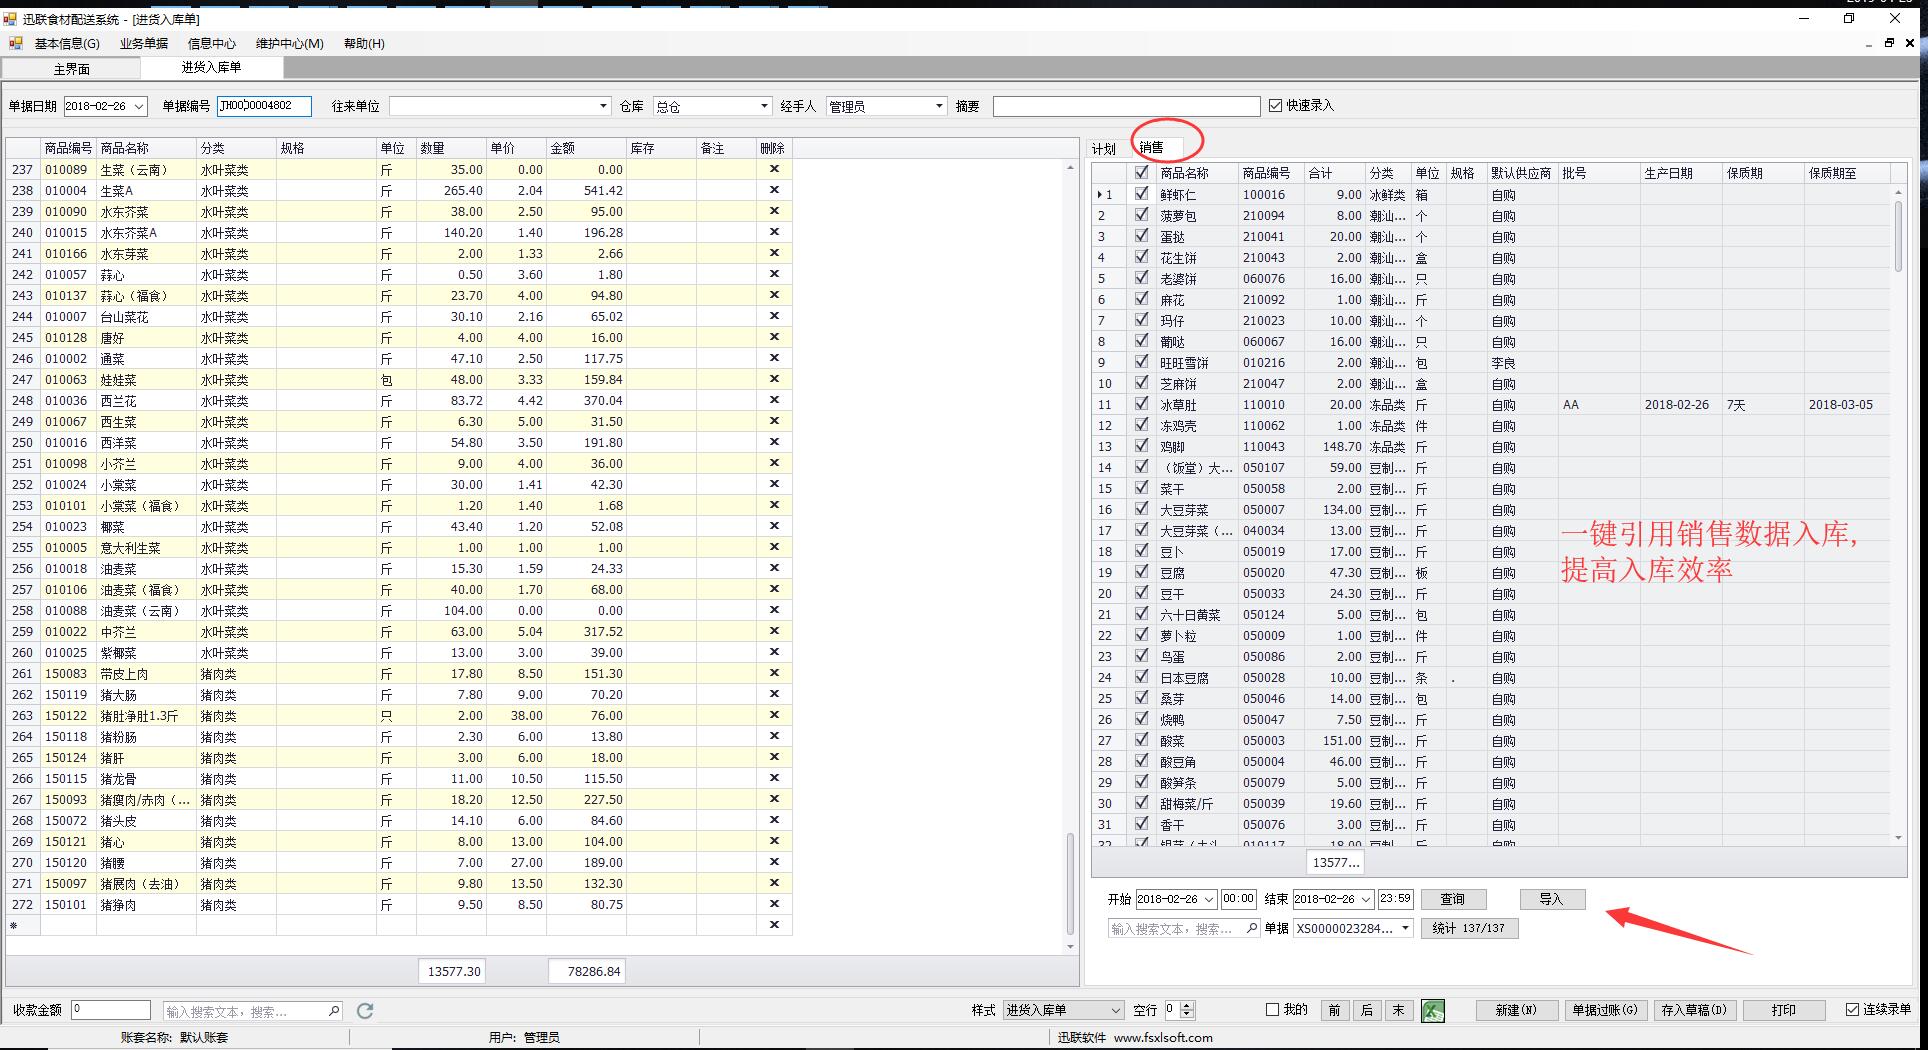Remove row 272 猪狰肉 using the delete X
The image size is (1928, 1050).
tap(773, 904)
